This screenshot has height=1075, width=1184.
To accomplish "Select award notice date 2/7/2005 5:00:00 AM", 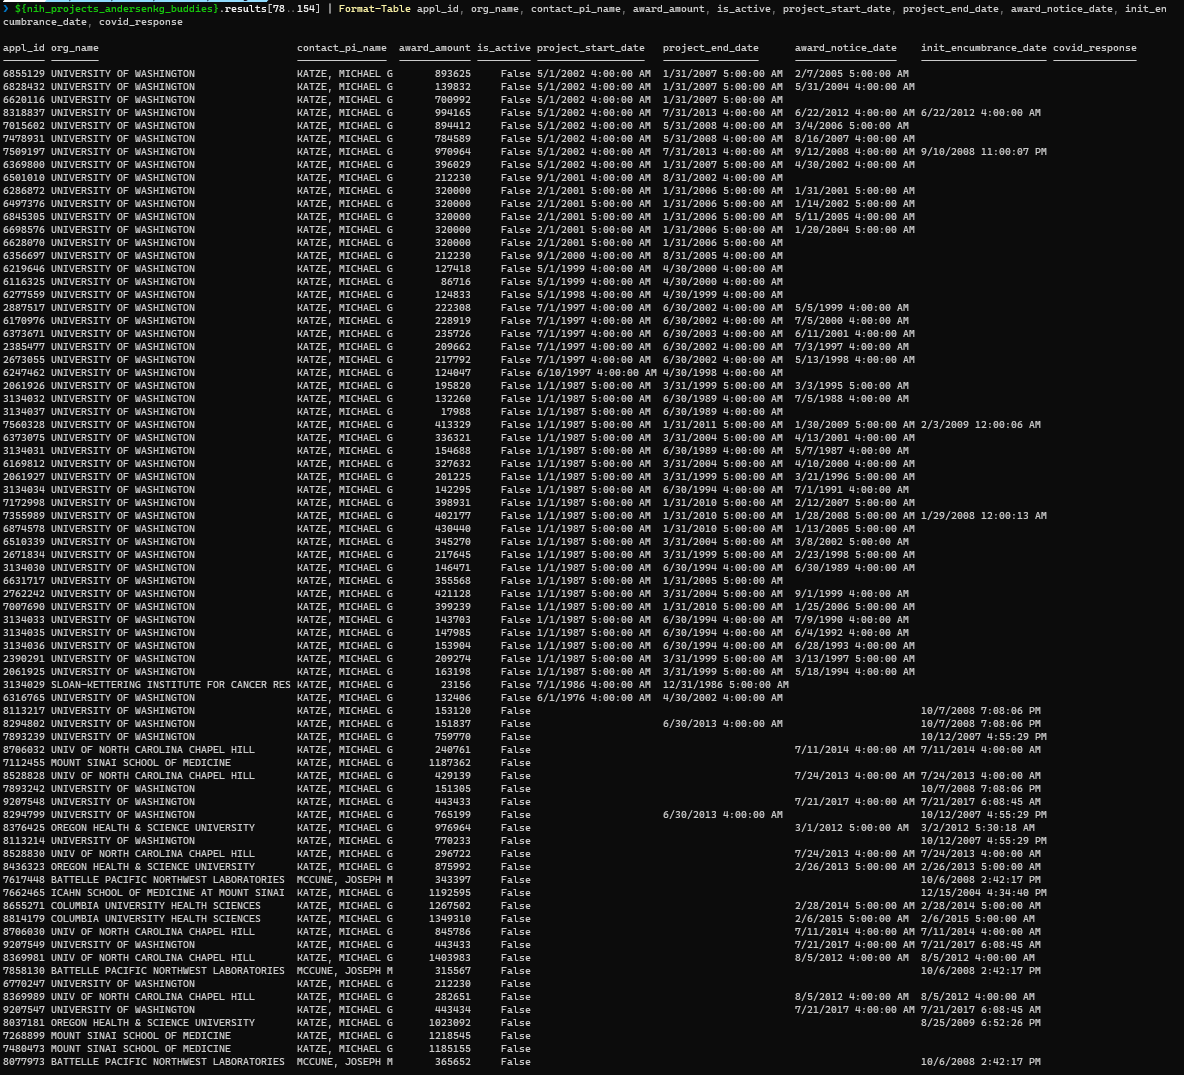I will [x=852, y=74].
